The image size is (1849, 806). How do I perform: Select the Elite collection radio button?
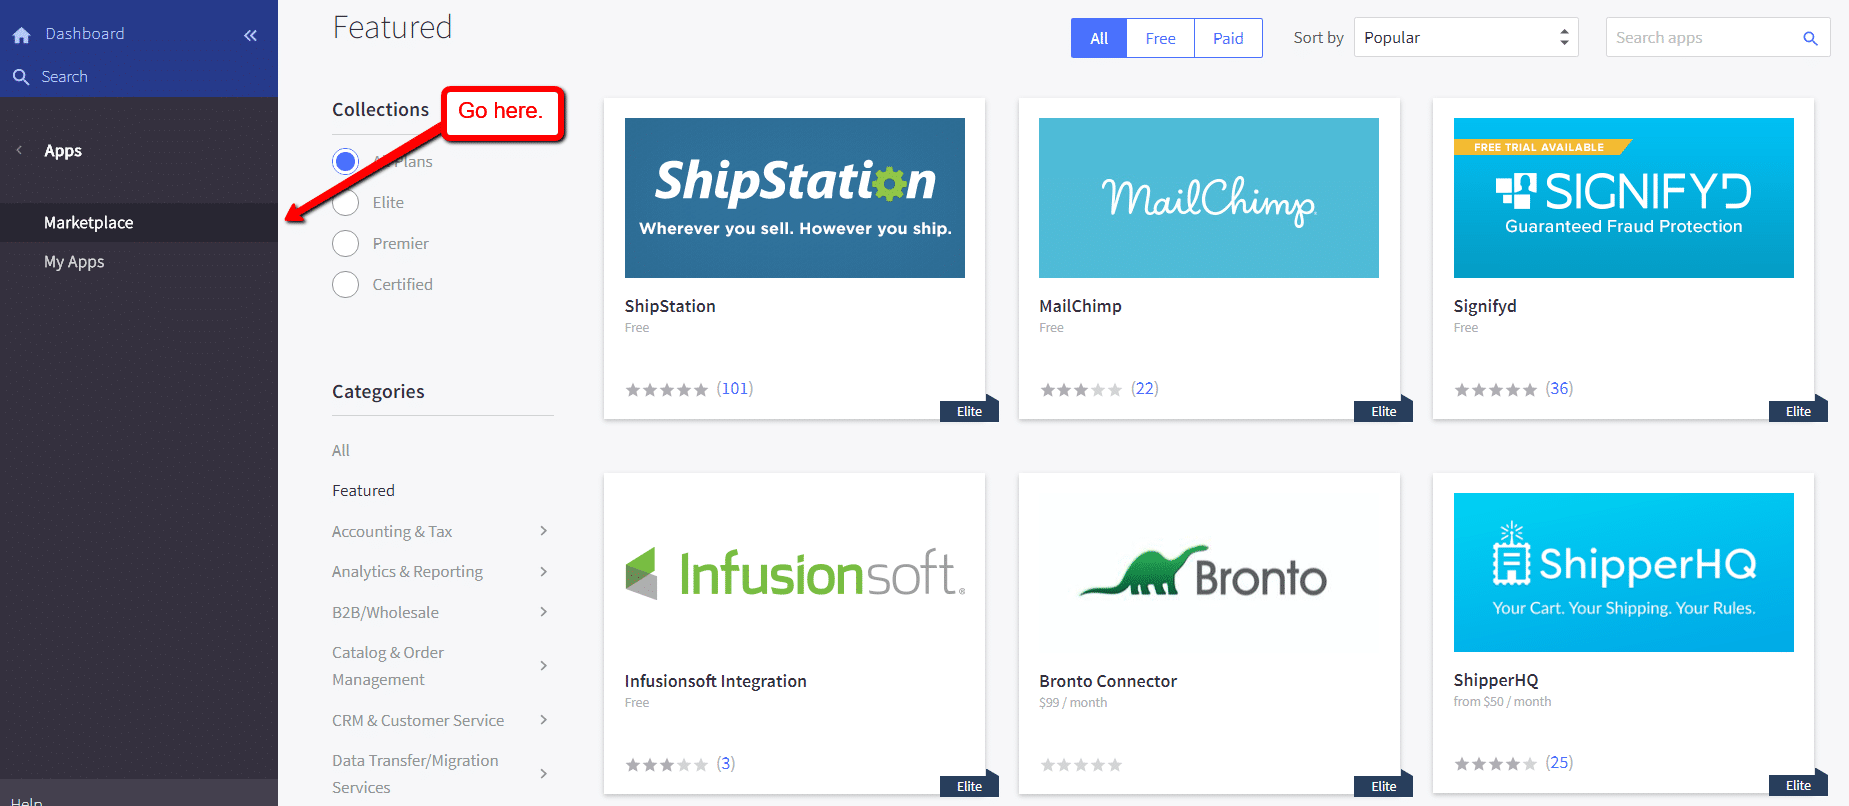pos(345,203)
